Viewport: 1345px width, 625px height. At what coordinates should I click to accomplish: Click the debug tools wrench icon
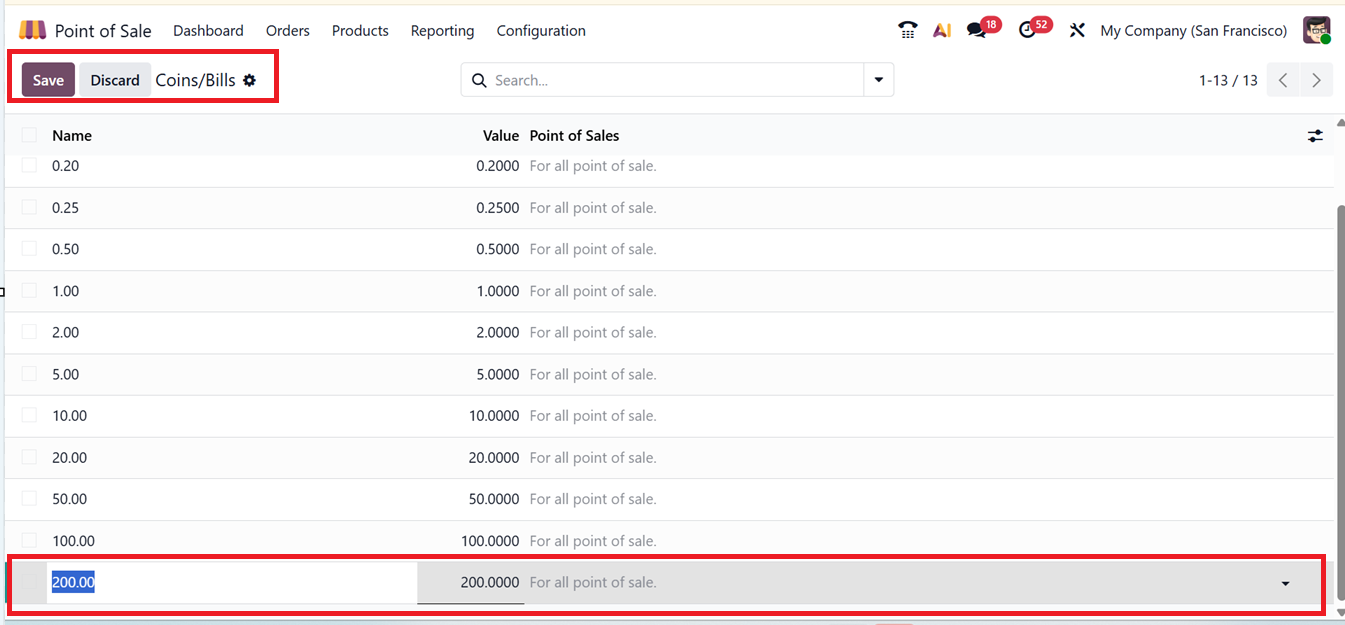[x=1077, y=30]
